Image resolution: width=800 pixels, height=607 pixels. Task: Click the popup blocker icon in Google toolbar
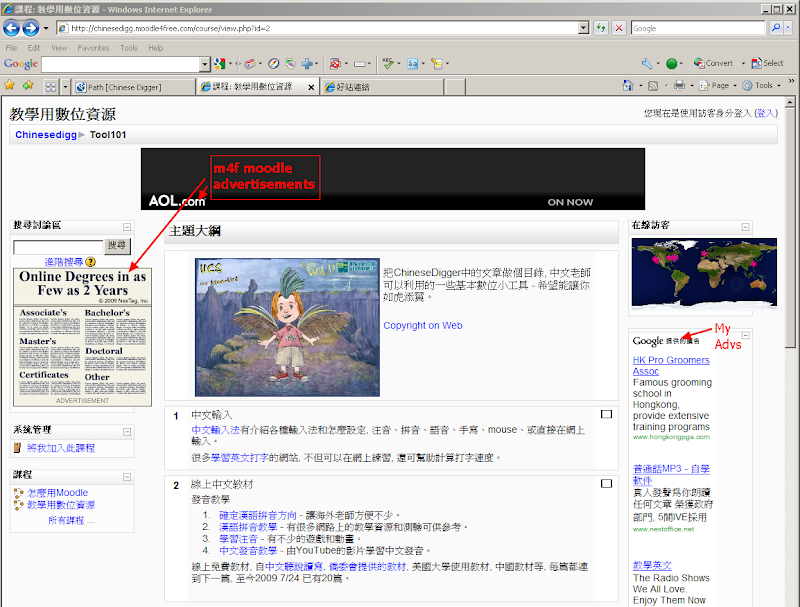point(335,64)
